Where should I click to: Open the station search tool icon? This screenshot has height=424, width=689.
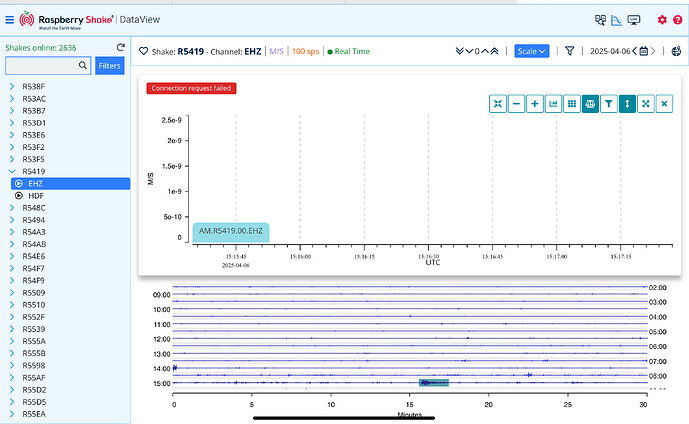click(600, 20)
